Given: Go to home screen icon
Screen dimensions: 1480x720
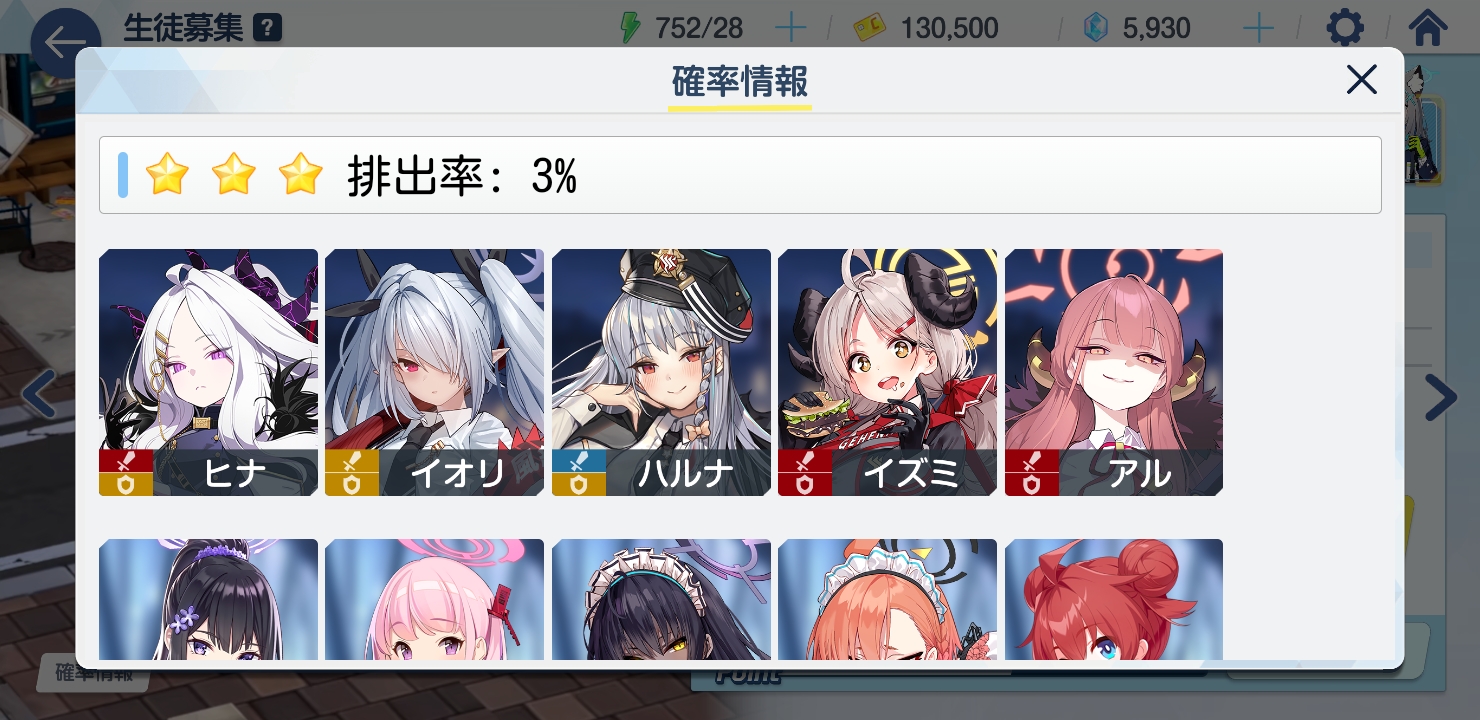Looking at the screenshot, I should pos(1427,28).
